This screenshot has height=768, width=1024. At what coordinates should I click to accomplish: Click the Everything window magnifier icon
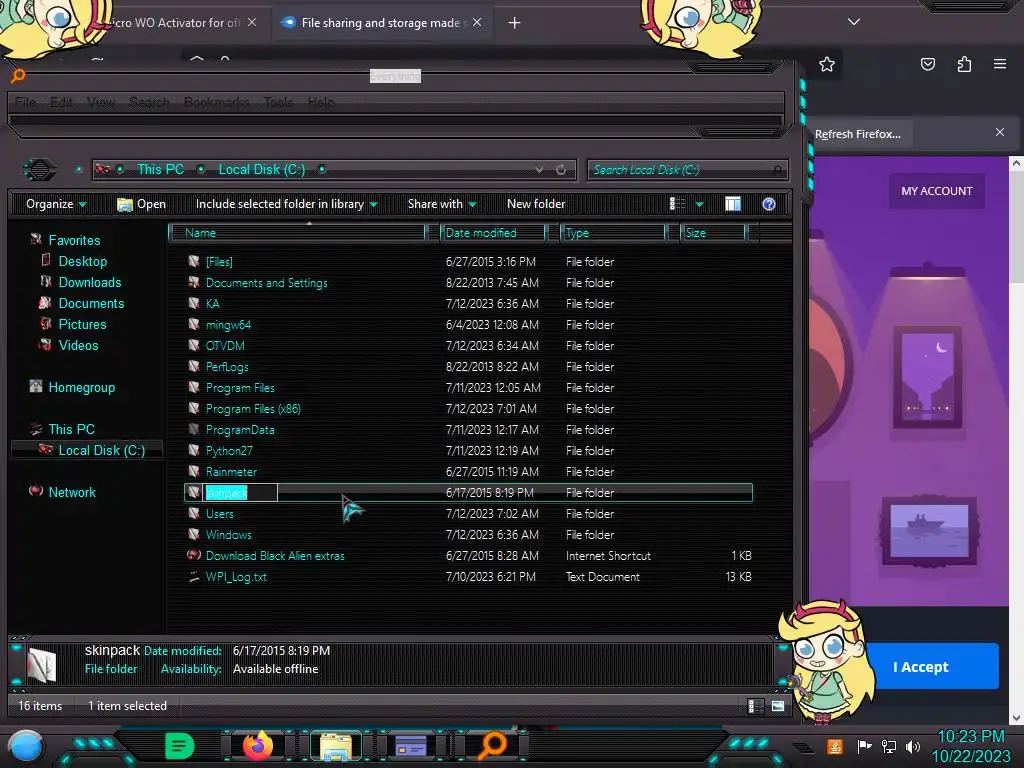tap(18, 76)
